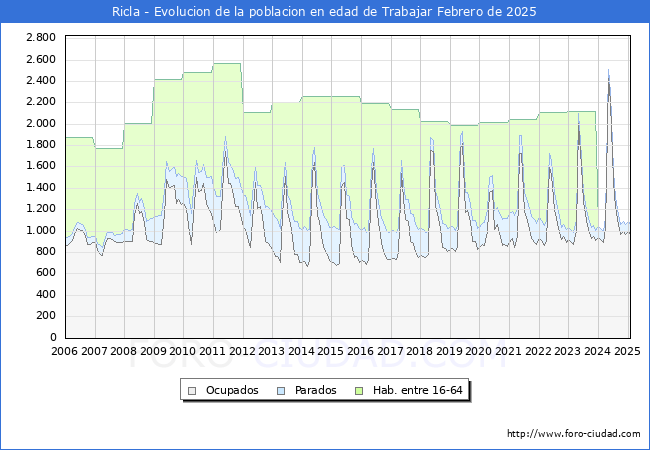
Task: Click the 0 y-axis label
Action: [x=53, y=337]
